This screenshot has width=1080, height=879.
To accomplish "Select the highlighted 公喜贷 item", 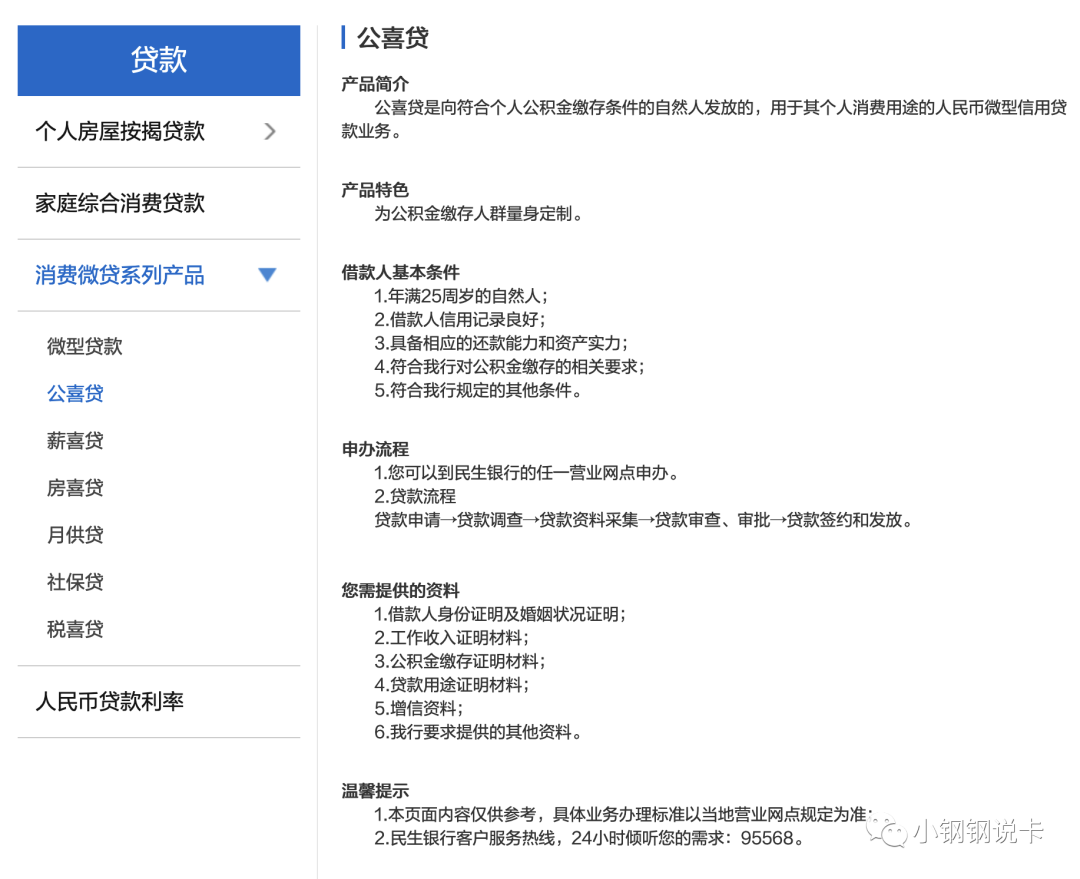I will (75, 393).
